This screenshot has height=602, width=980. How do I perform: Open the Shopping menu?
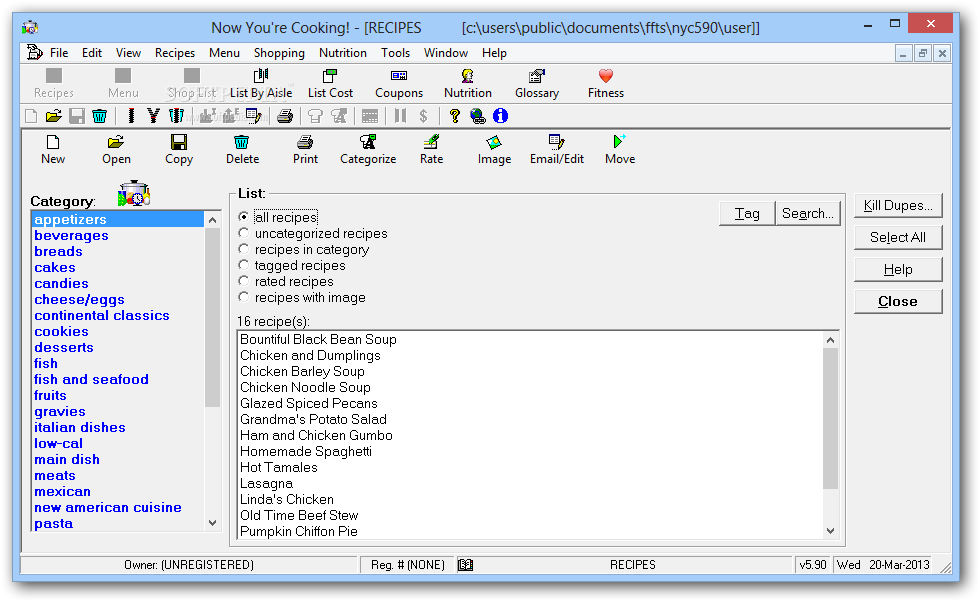279,53
